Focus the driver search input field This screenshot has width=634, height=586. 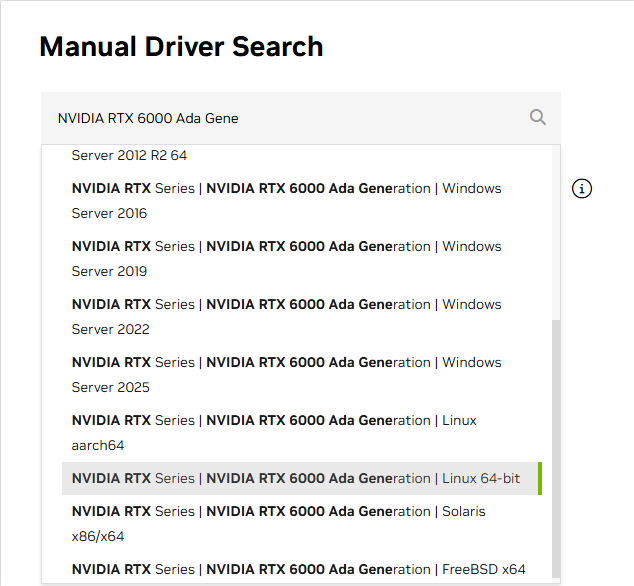point(301,118)
